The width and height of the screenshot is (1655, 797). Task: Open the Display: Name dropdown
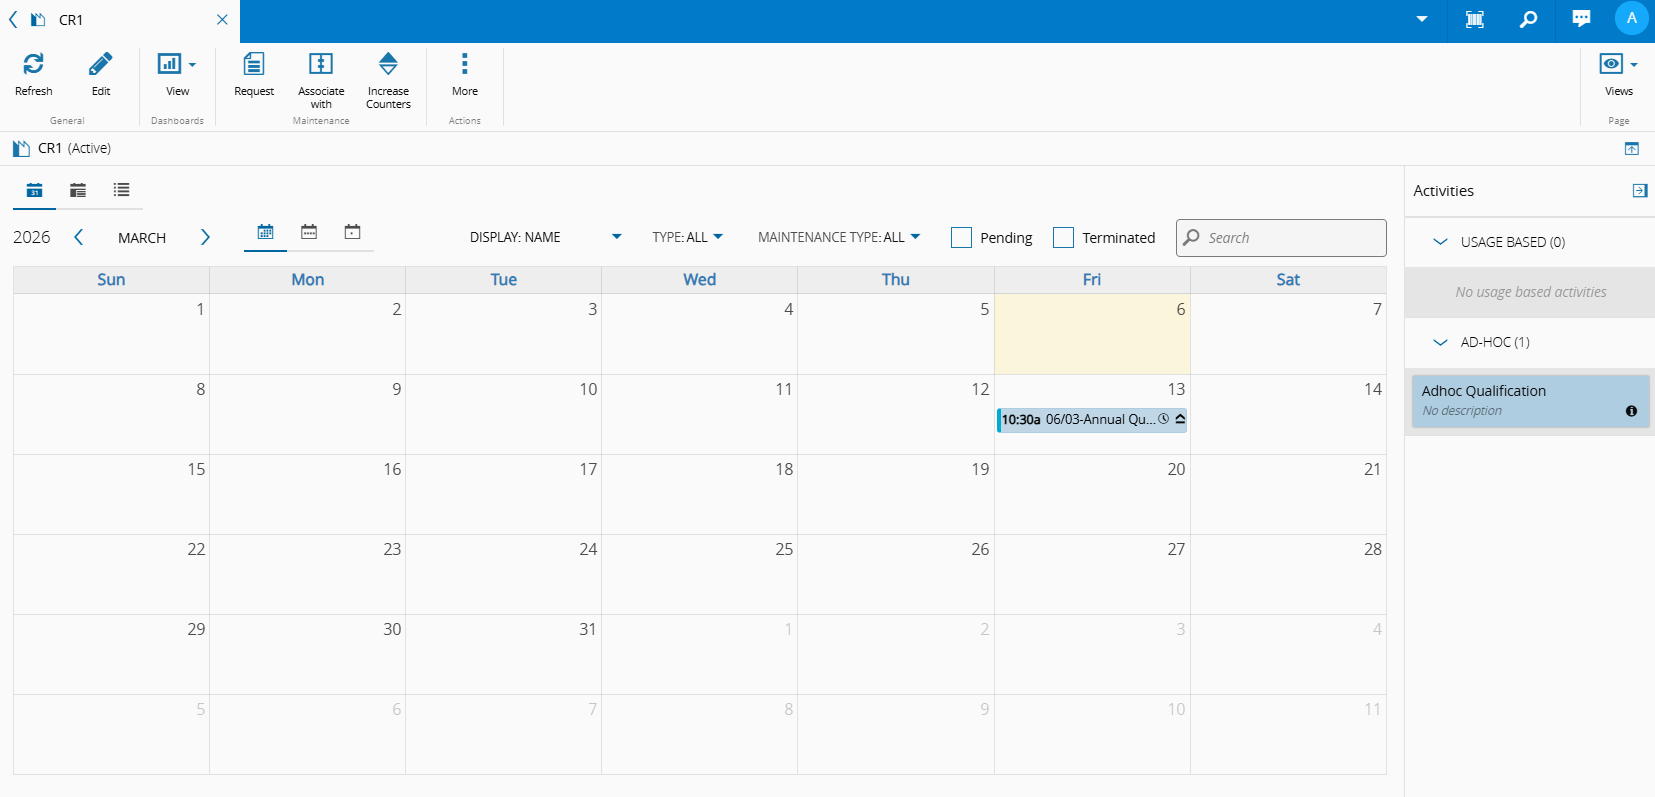pos(545,238)
